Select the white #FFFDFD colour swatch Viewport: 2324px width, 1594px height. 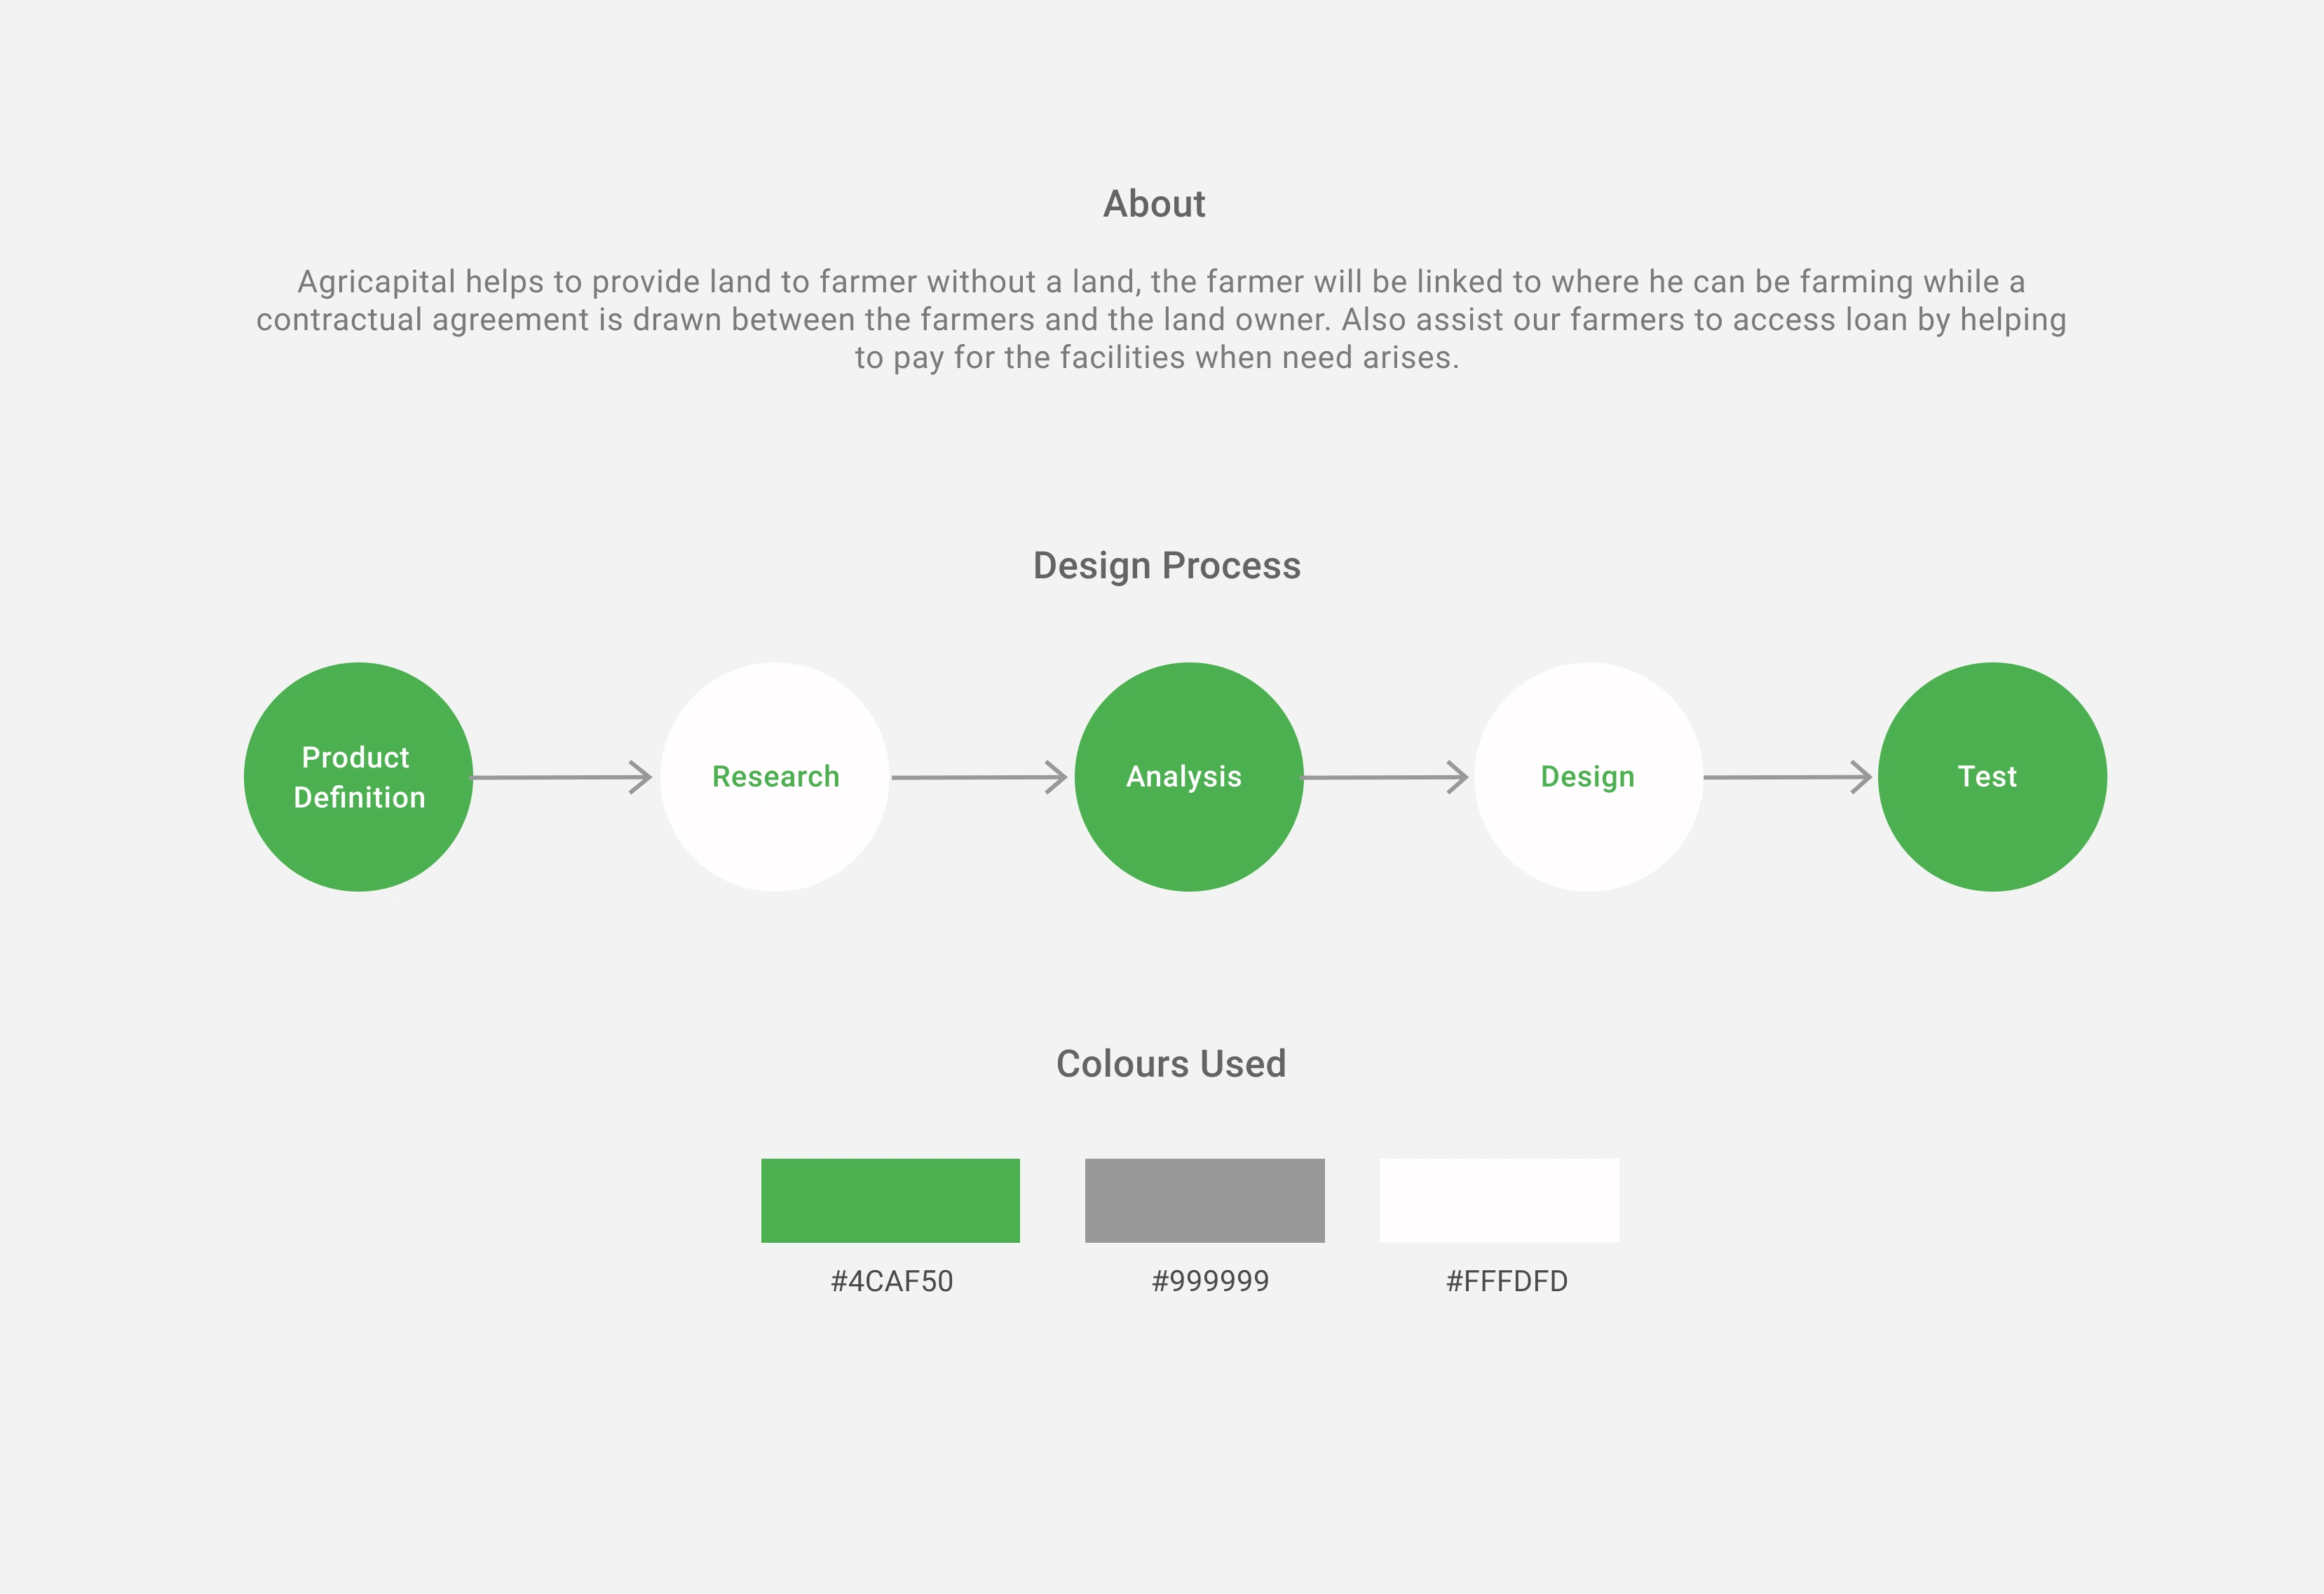click(x=1499, y=1201)
